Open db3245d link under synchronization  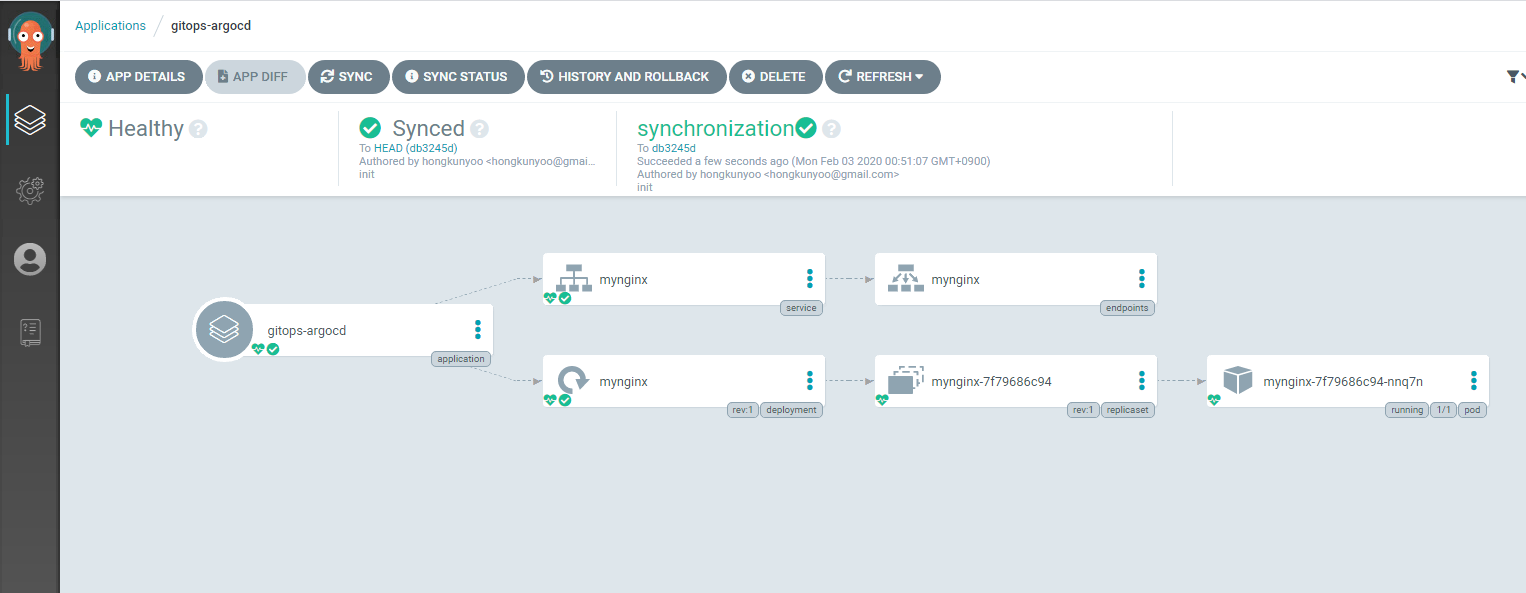674,148
